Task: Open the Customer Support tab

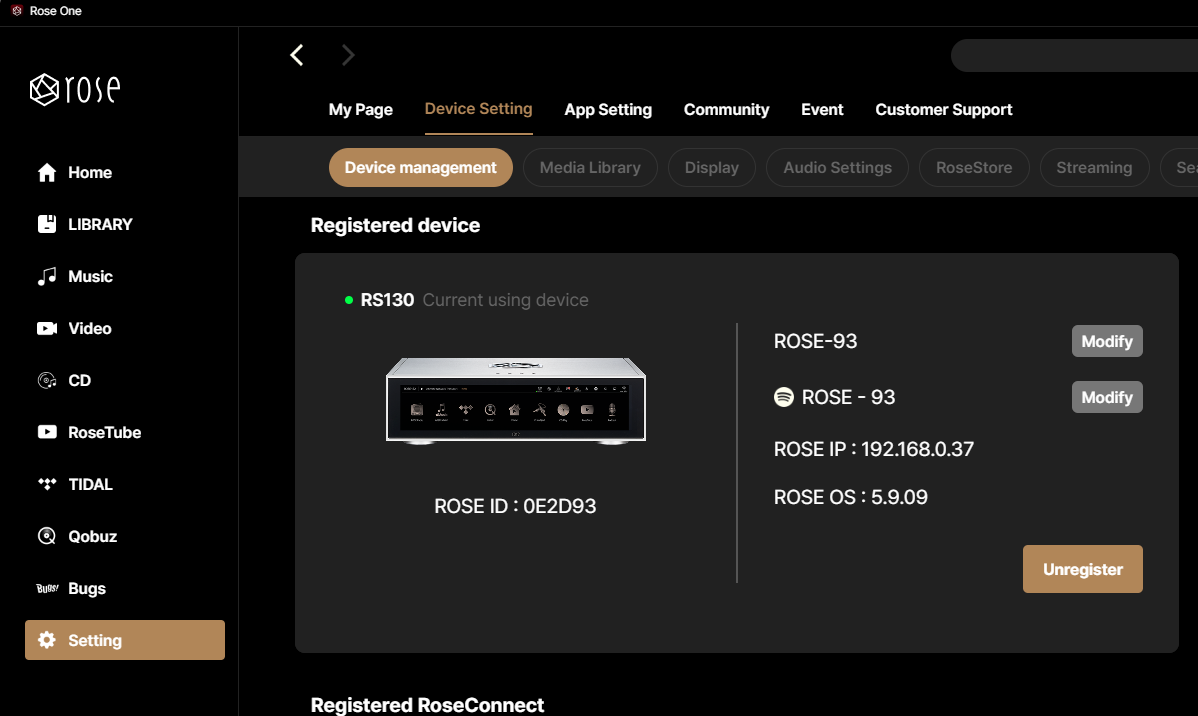Action: coord(943,110)
